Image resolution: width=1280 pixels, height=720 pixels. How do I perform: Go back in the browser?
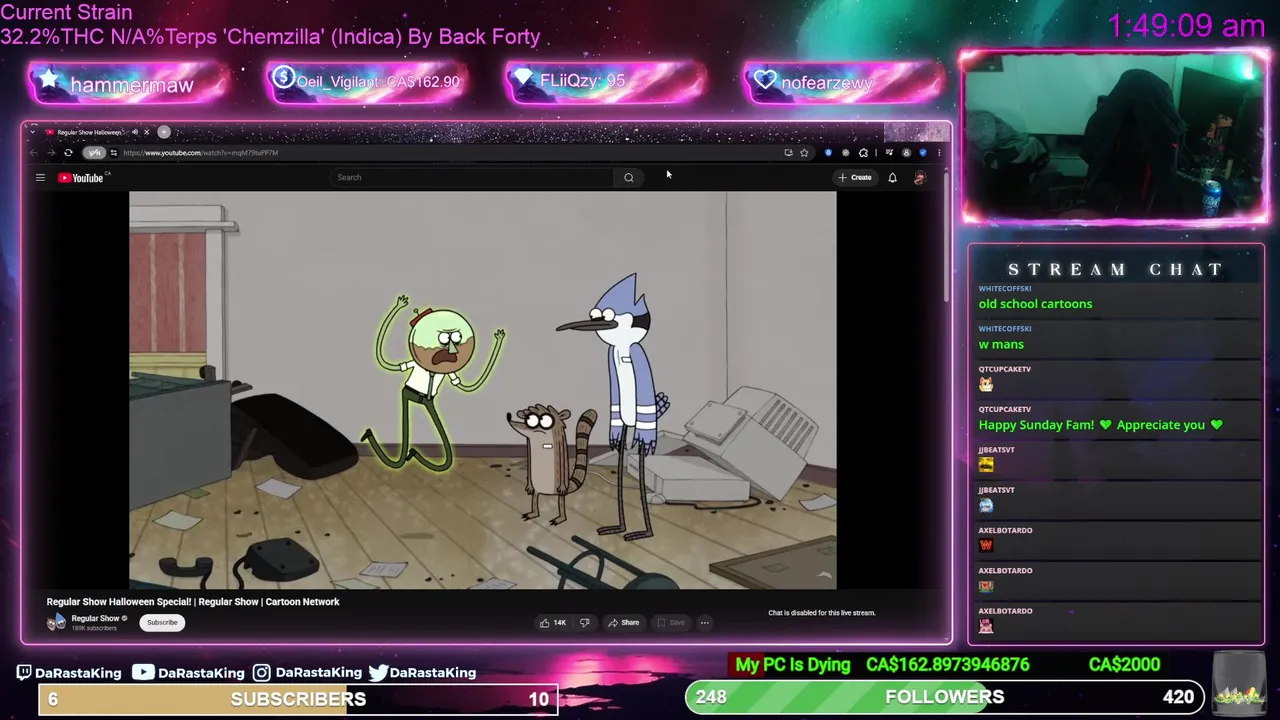pos(33,153)
